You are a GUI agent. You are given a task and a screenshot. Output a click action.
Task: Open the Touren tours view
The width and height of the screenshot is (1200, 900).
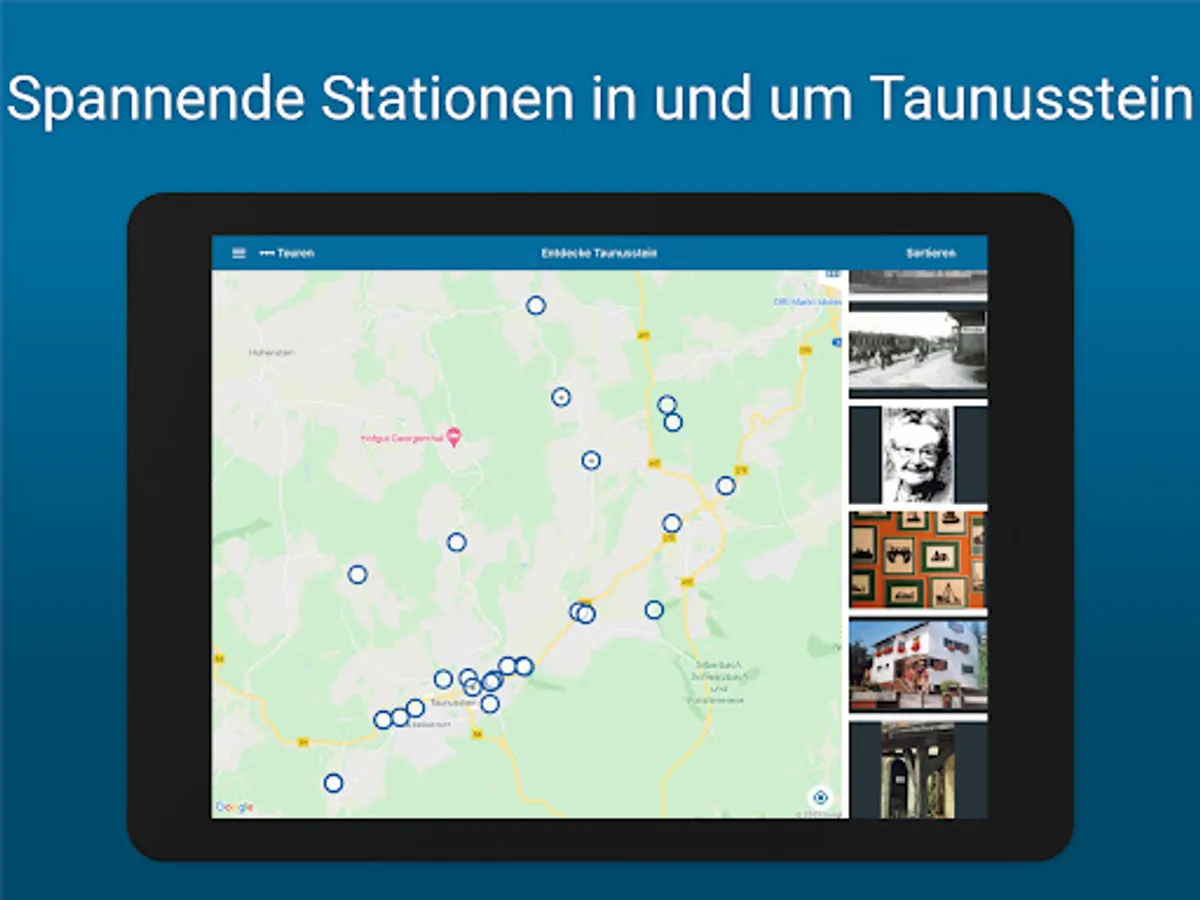coord(287,253)
